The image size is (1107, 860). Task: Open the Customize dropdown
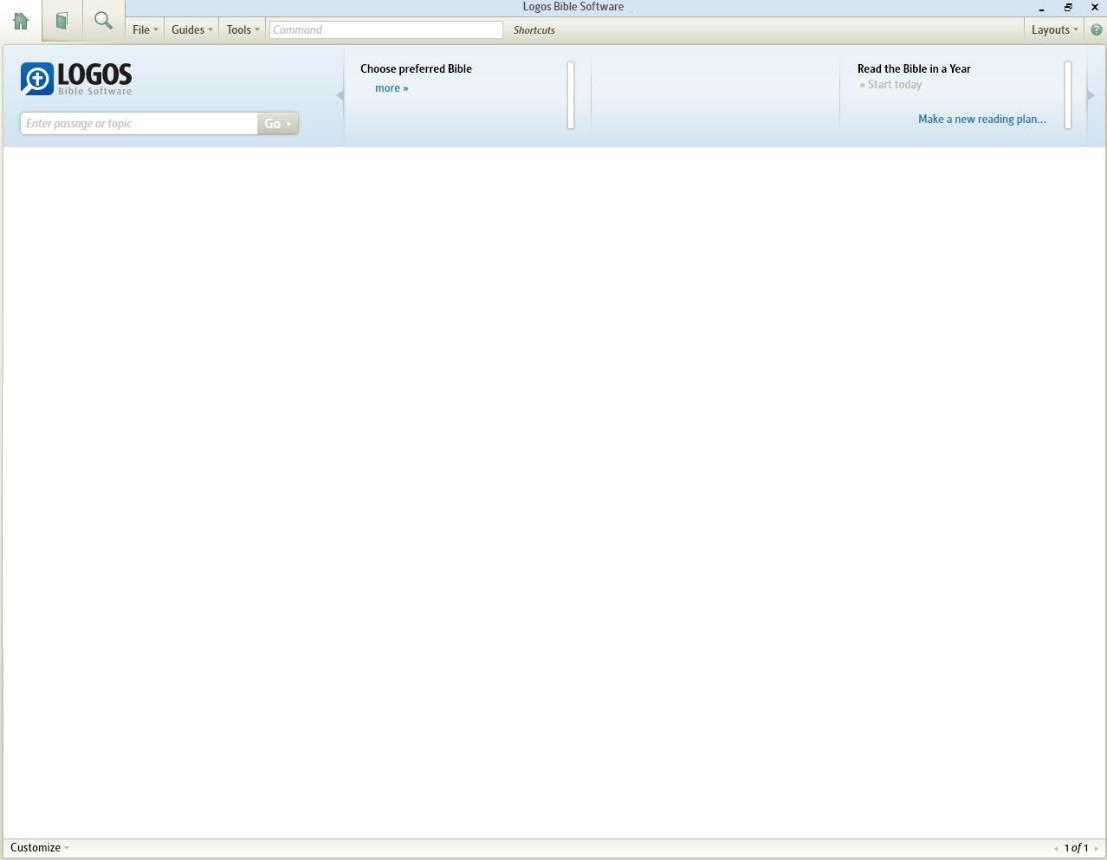pos(38,846)
